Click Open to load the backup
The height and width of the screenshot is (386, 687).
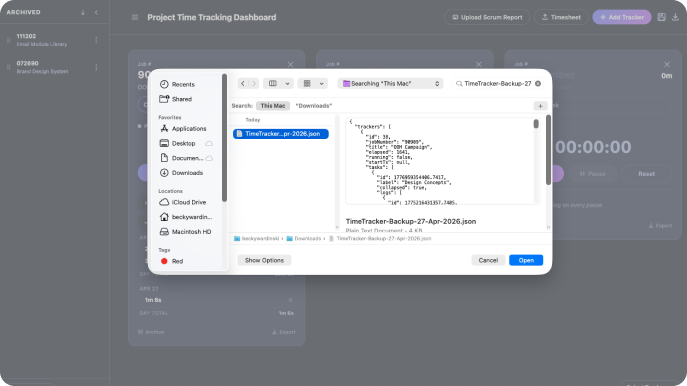[526, 260]
